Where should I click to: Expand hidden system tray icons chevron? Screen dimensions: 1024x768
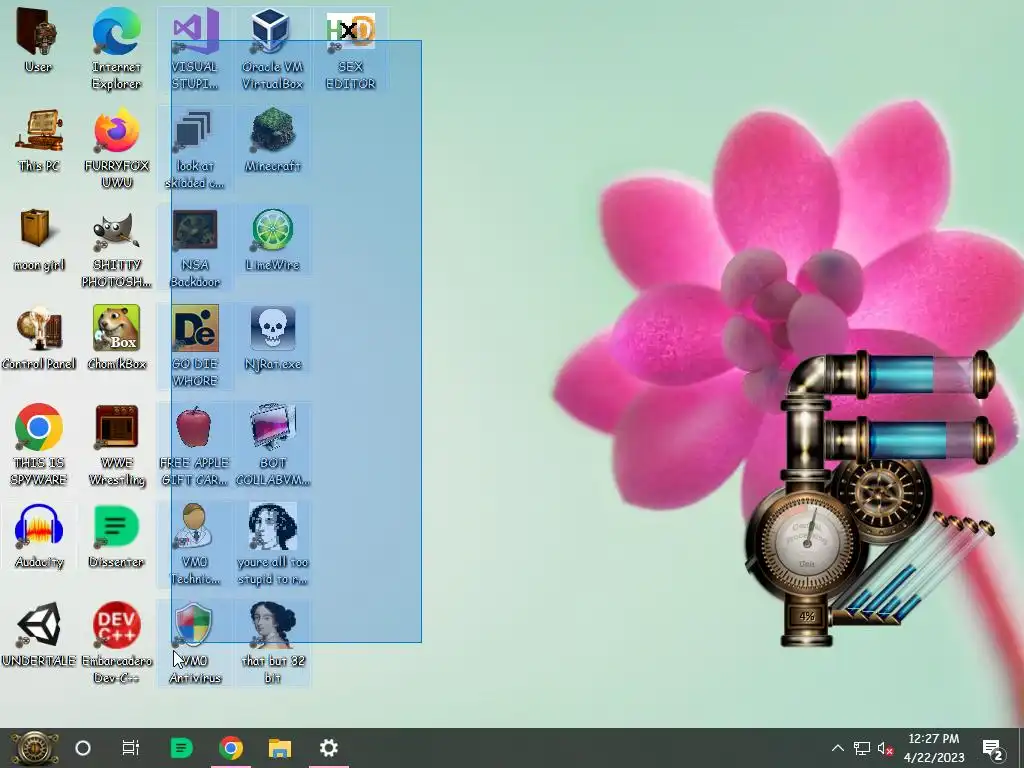tap(838, 748)
